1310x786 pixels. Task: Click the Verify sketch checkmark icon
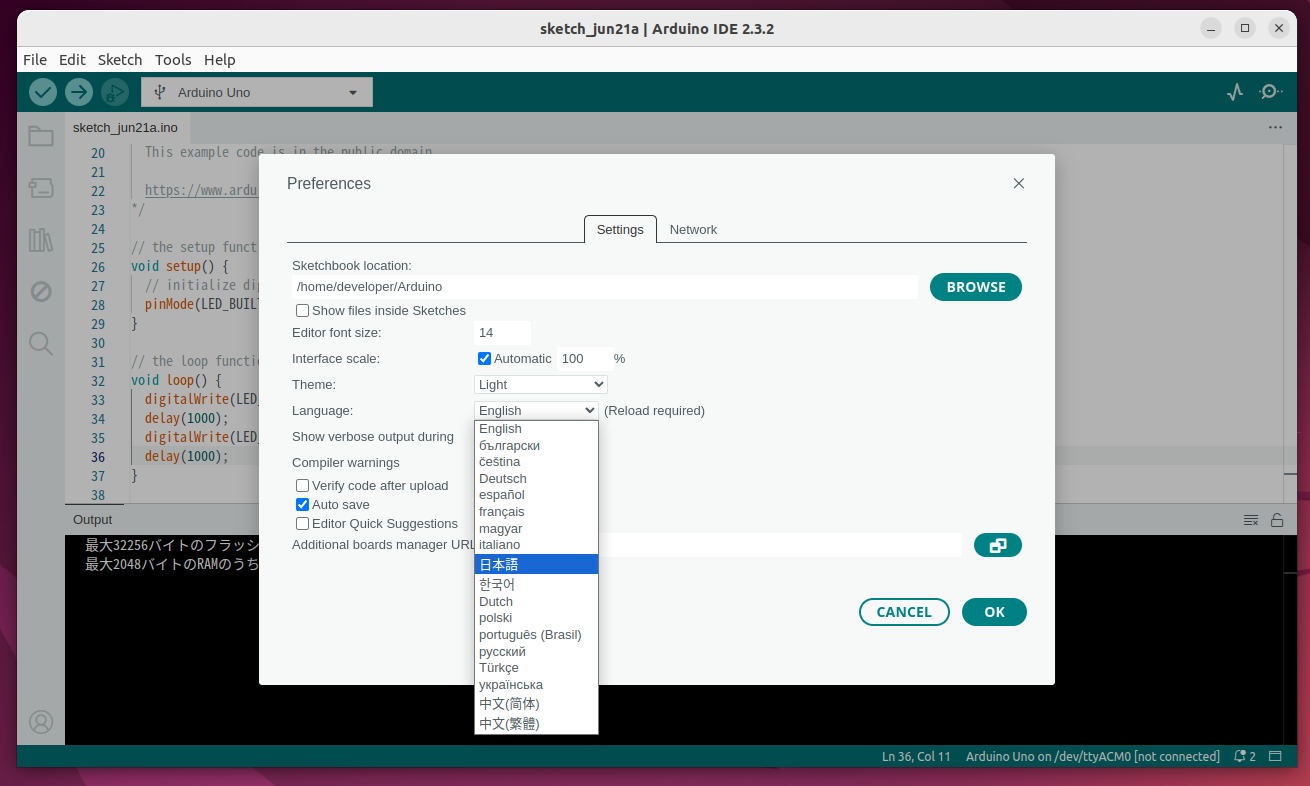pos(42,91)
